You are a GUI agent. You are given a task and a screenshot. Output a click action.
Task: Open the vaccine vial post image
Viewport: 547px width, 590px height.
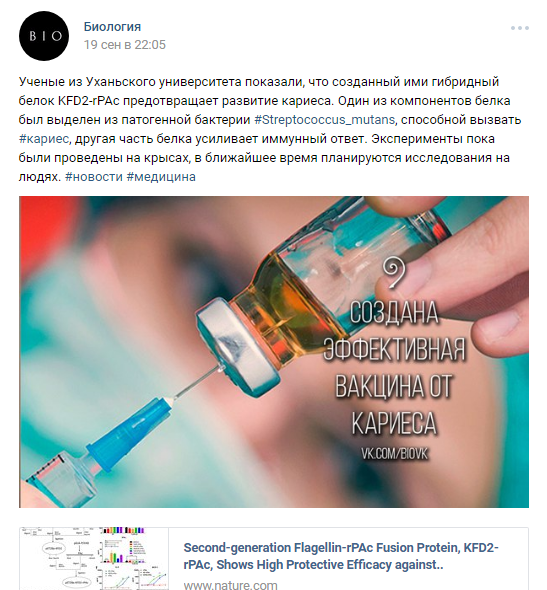[x=274, y=352]
